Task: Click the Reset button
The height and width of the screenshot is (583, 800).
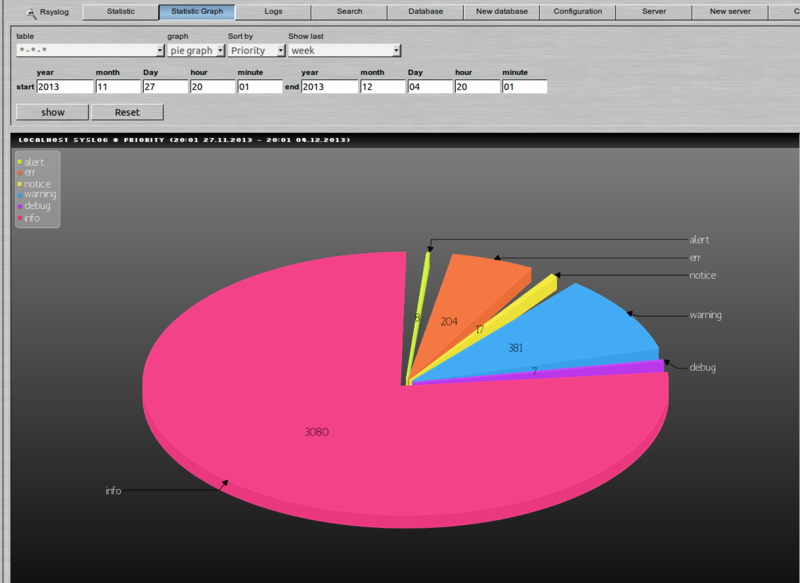Action: (128, 111)
